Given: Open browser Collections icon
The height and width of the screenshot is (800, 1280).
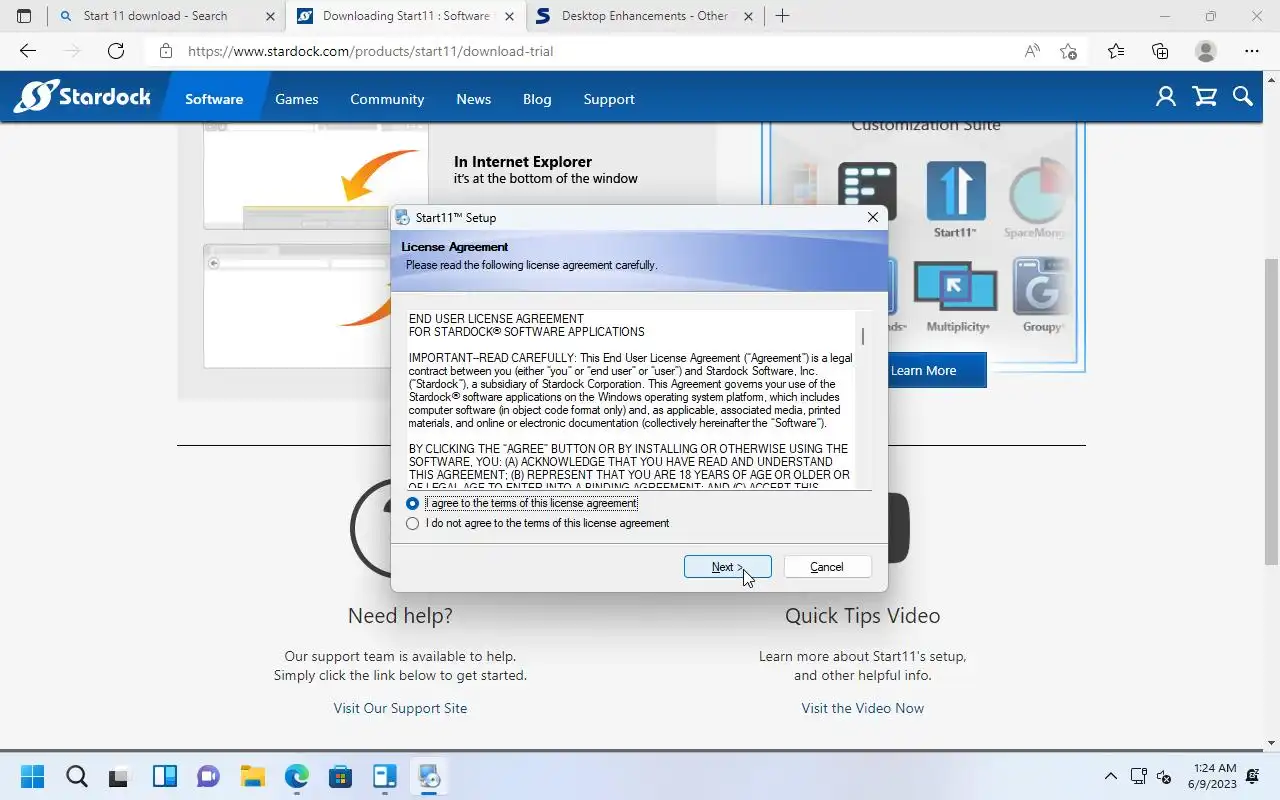Looking at the screenshot, I should click(x=1160, y=51).
